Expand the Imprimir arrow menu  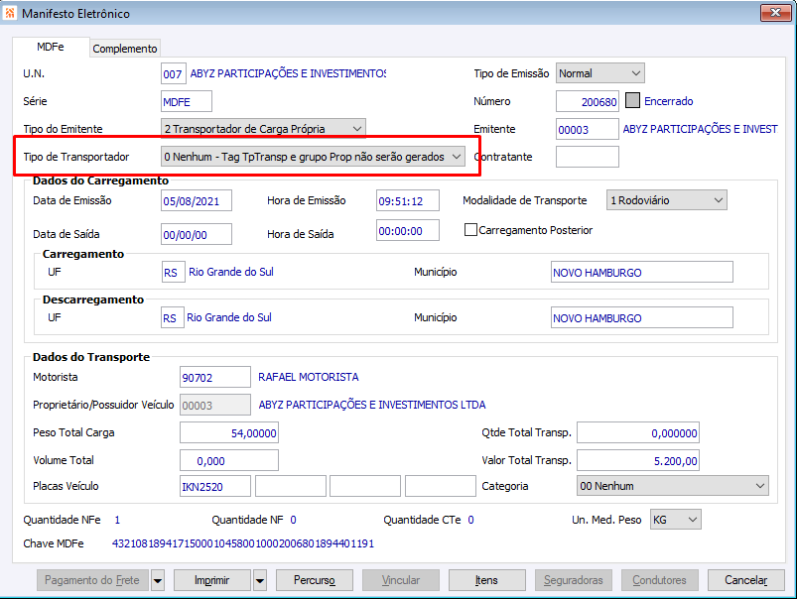click(260, 580)
